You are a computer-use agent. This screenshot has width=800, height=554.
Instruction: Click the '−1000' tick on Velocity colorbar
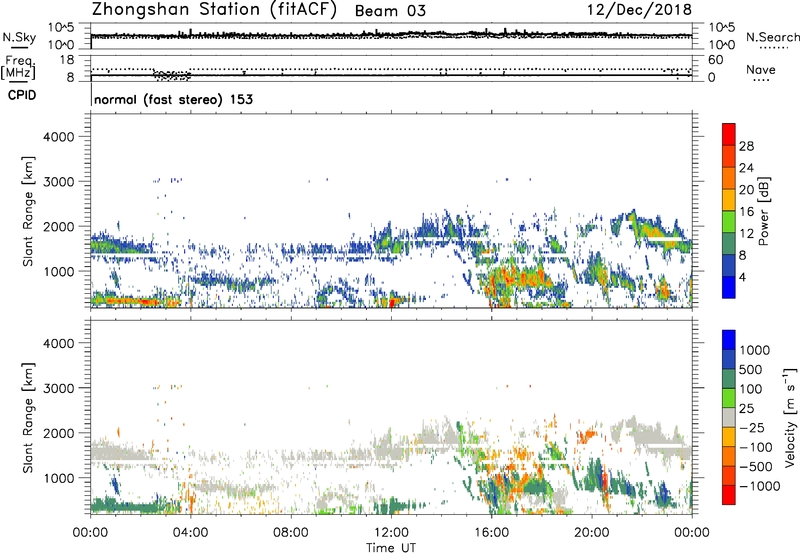[x=760, y=486]
